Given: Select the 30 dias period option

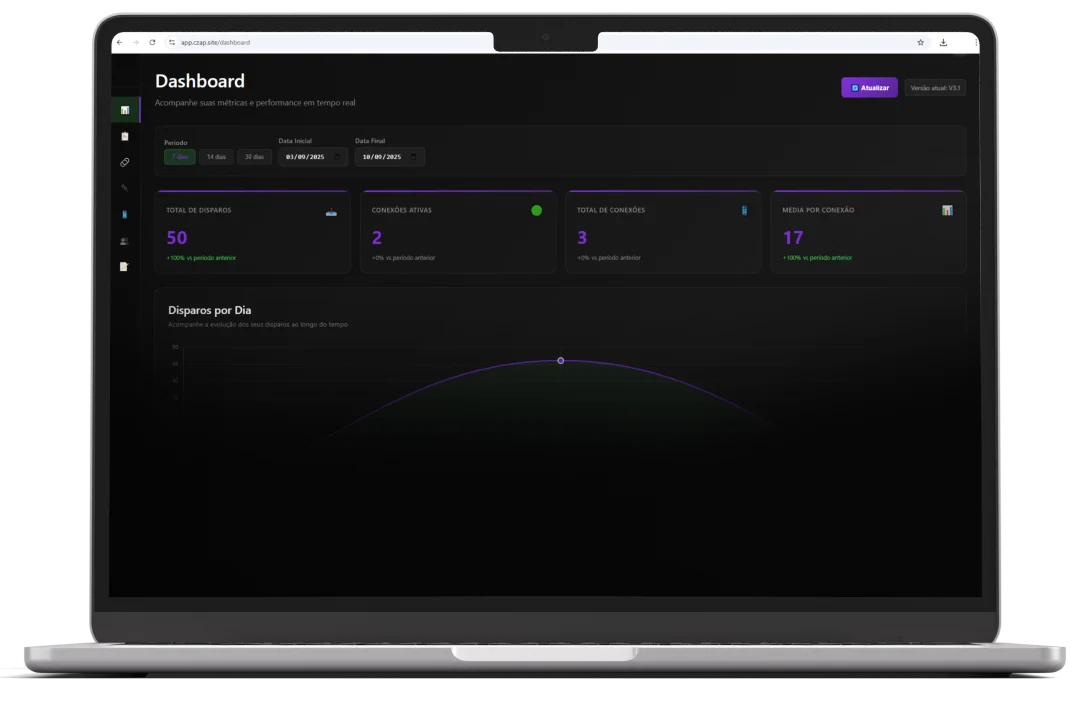Looking at the screenshot, I should pos(254,157).
